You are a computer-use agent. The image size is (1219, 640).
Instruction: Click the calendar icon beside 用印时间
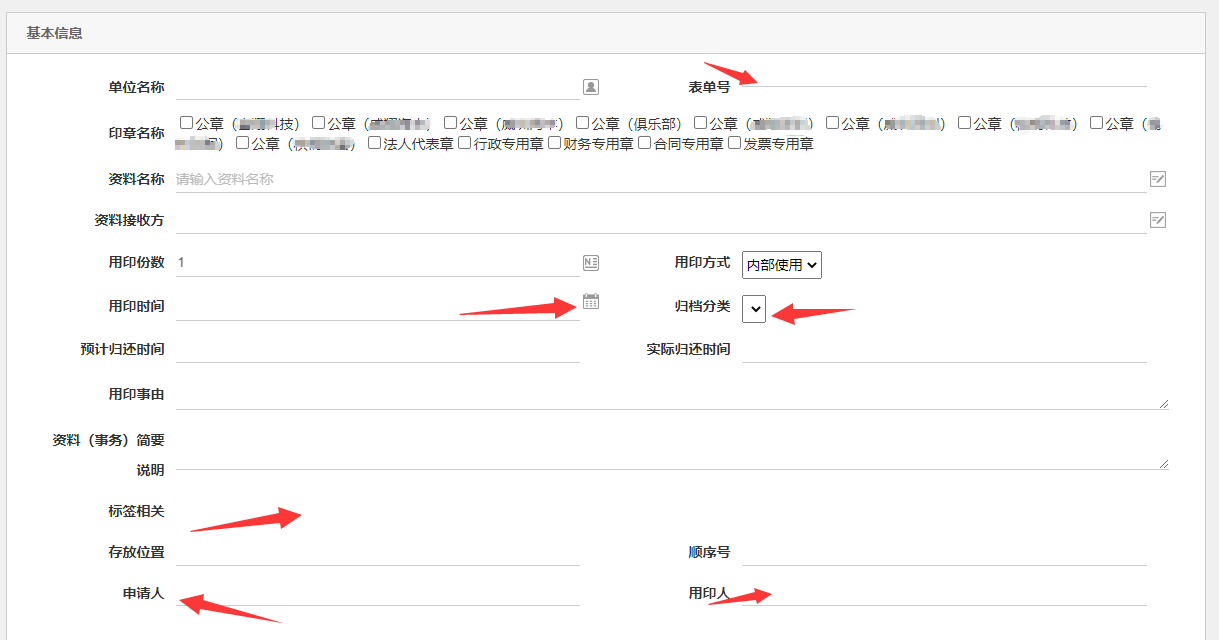590,299
